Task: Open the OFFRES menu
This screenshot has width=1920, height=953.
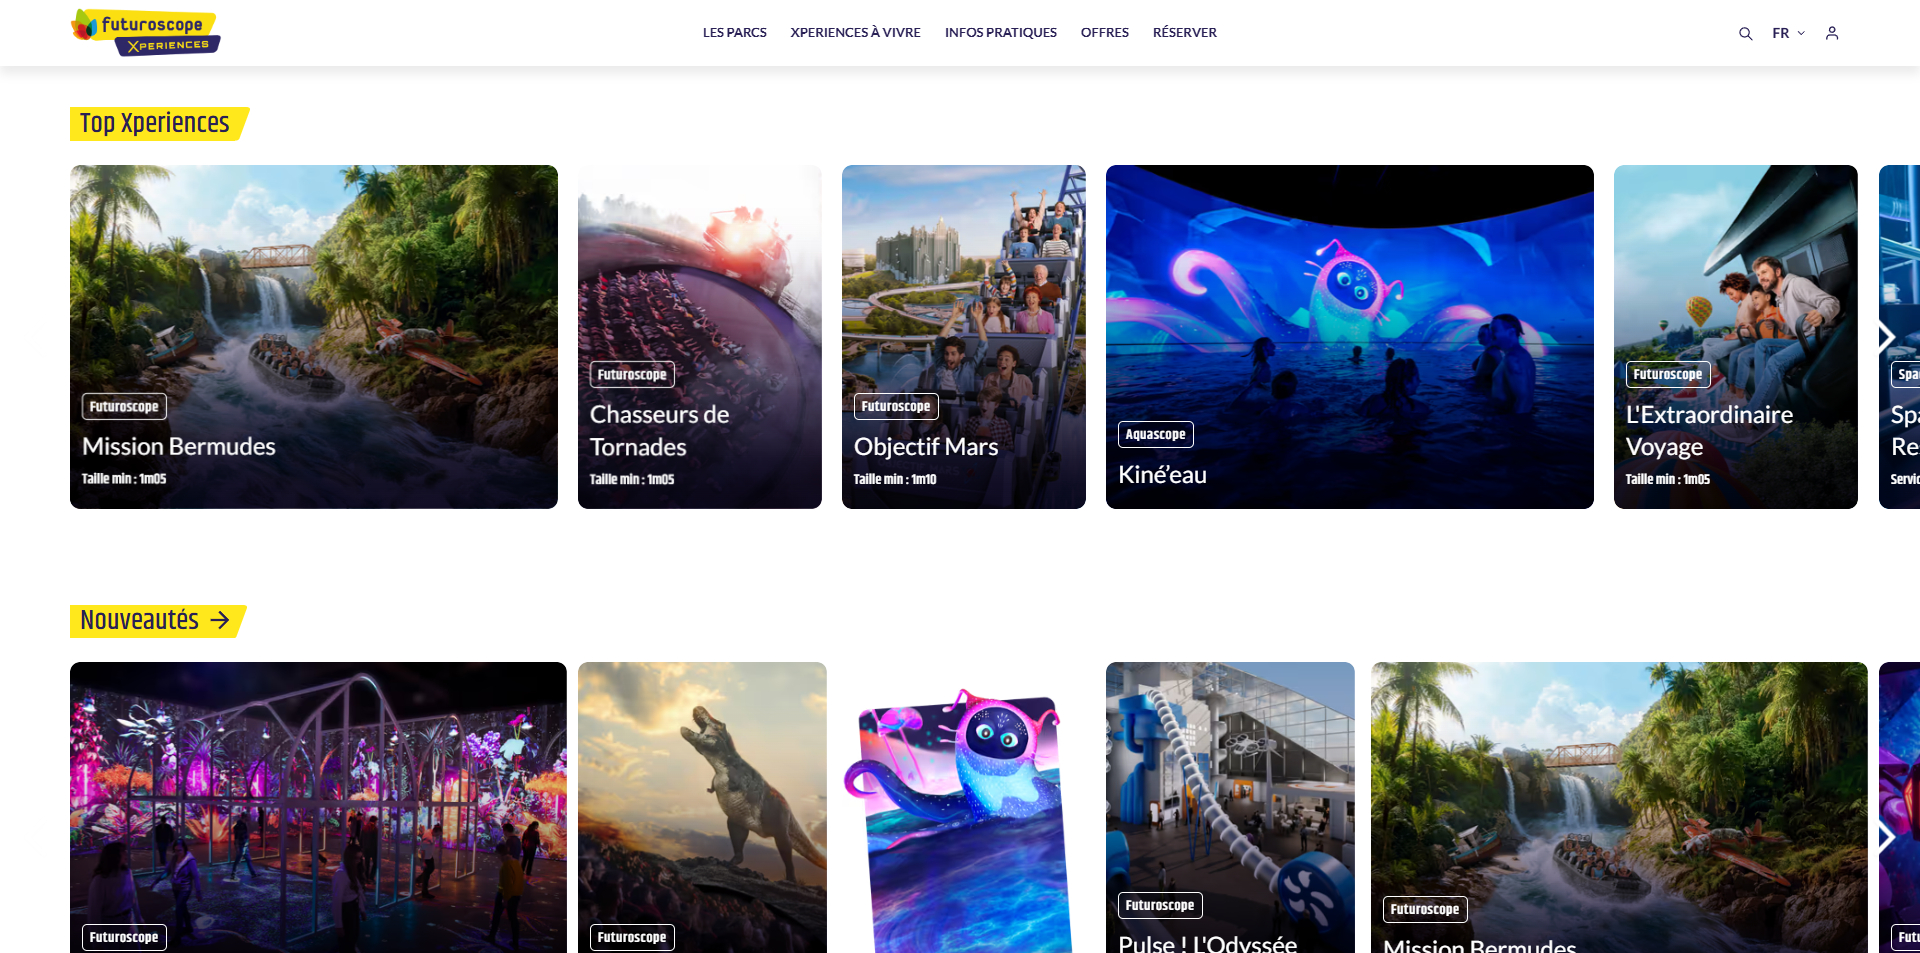Action: coord(1104,33)
